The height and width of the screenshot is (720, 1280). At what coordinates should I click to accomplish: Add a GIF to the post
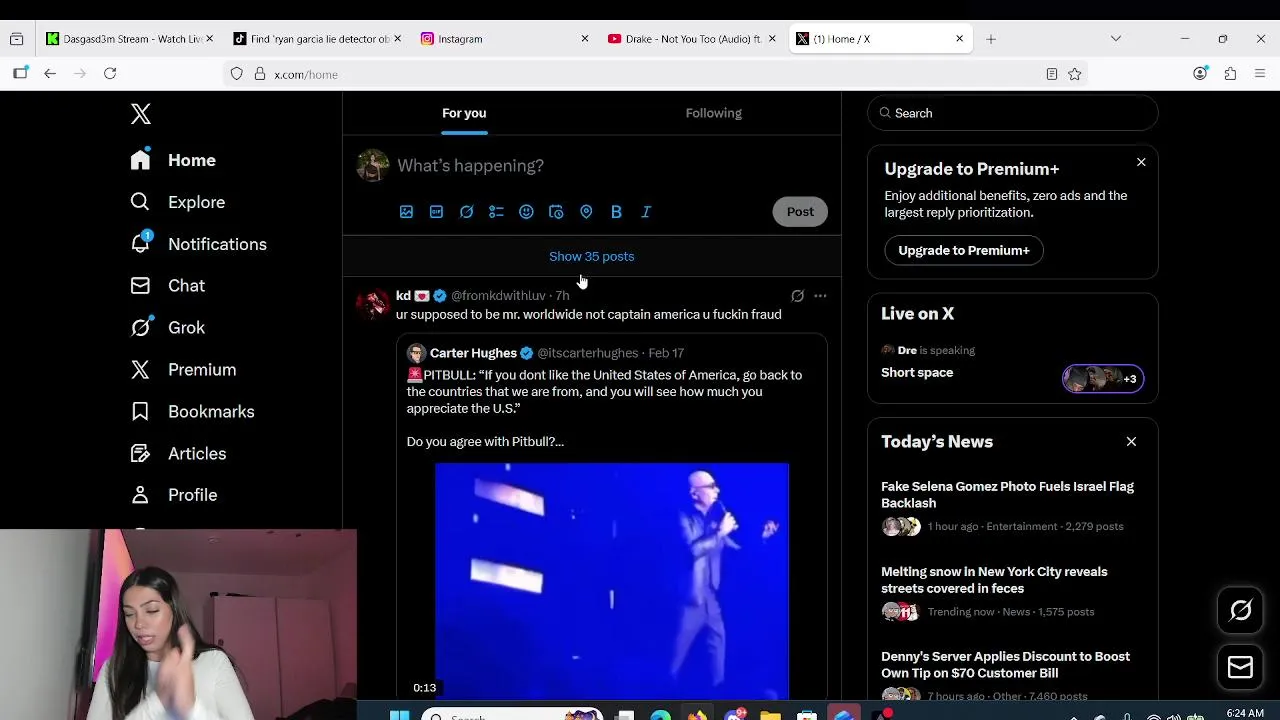pos(436,212)
